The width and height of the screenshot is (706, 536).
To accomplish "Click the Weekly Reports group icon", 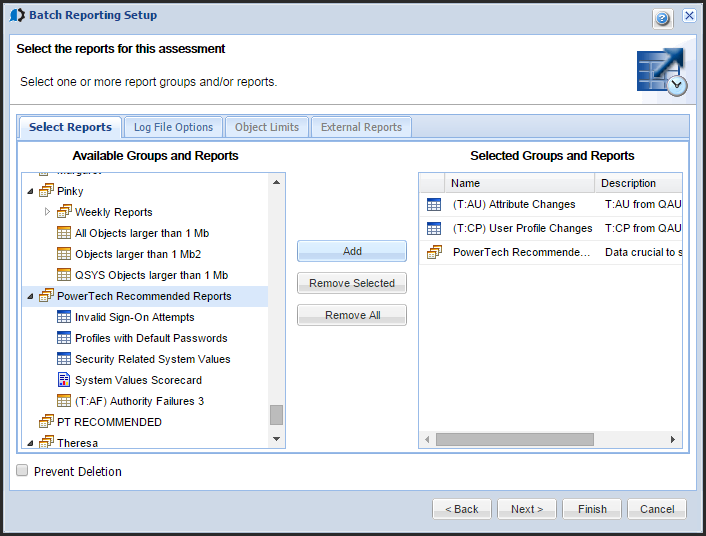I will click(x=64, y=212).
